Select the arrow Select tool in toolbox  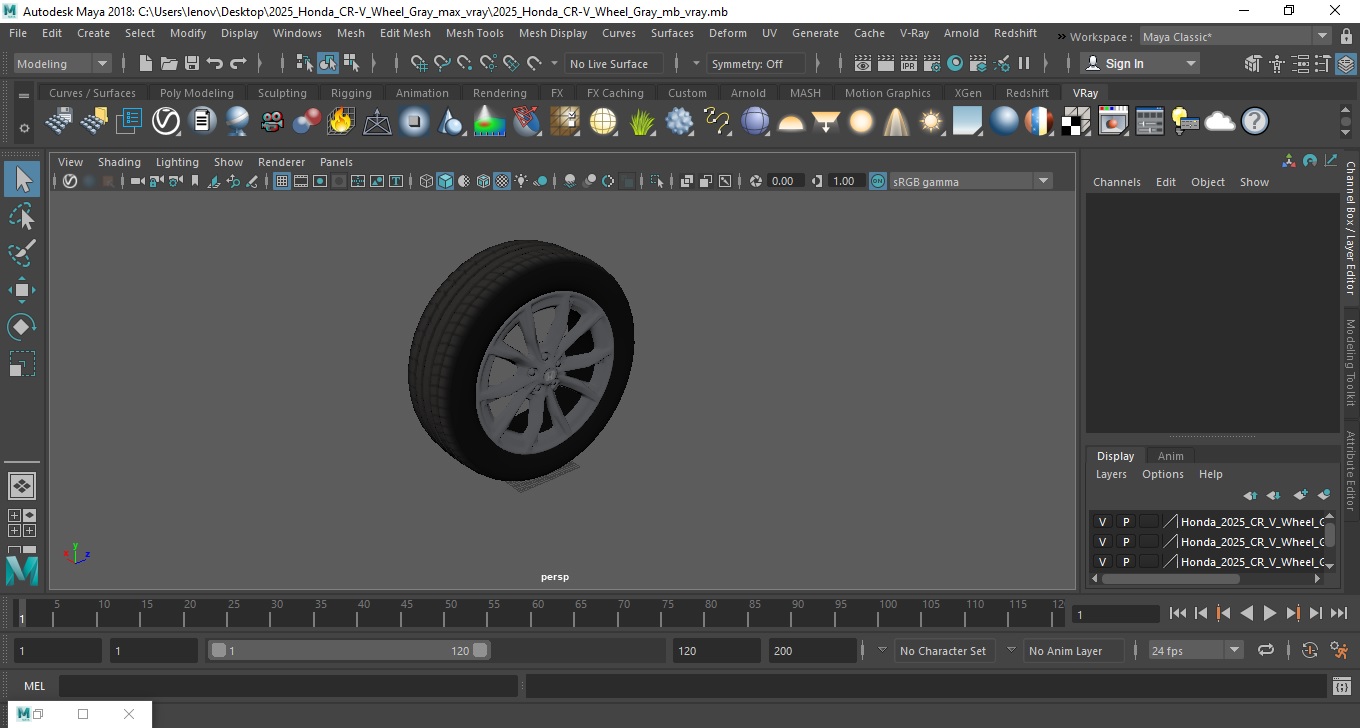(x=22, y=180)
